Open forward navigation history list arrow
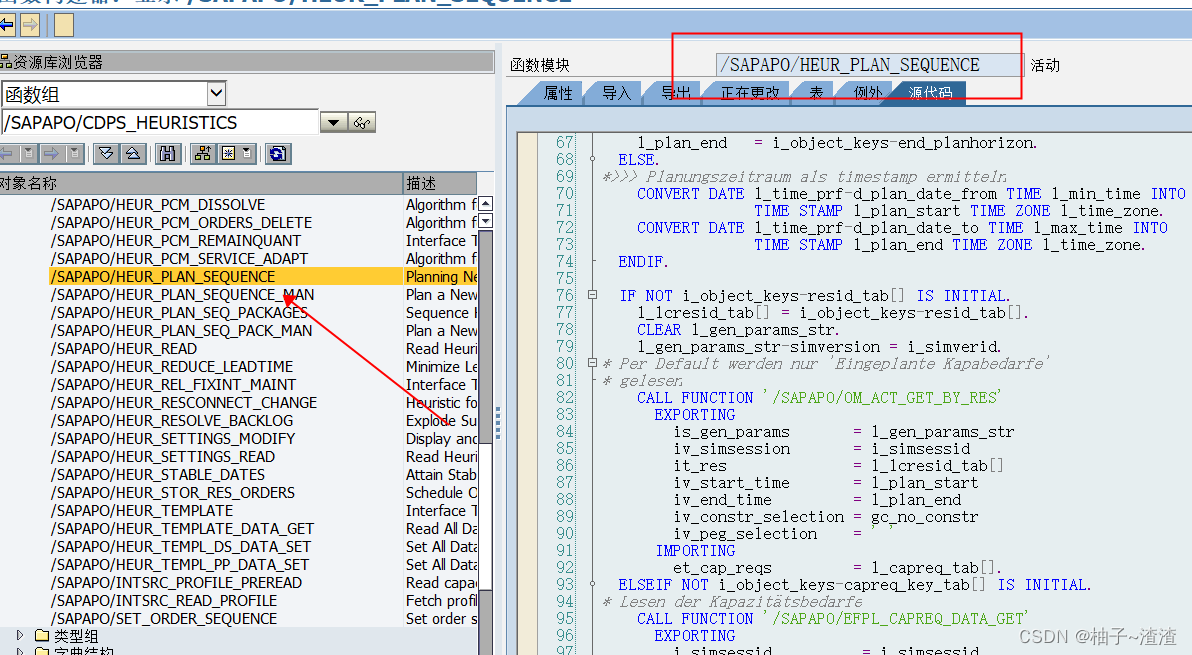Screen dimensions: 1192x655 pos(74,154)
